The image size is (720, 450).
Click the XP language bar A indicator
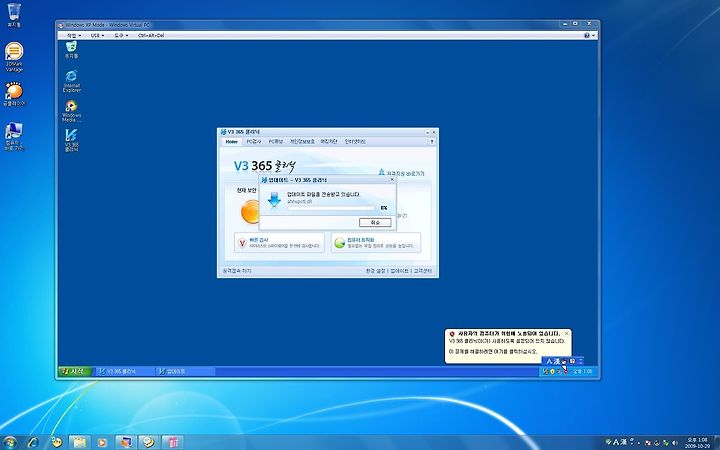coord(549,361)
